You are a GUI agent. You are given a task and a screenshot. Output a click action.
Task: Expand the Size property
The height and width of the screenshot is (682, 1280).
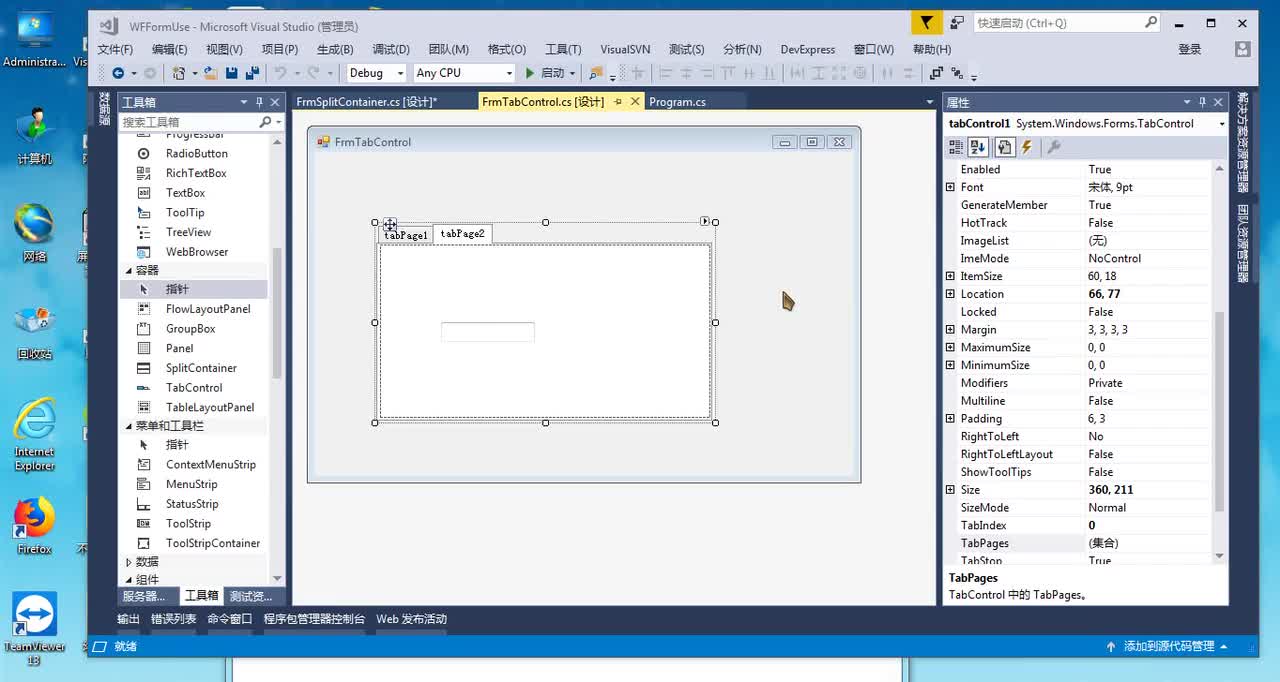tap(950, 490)
